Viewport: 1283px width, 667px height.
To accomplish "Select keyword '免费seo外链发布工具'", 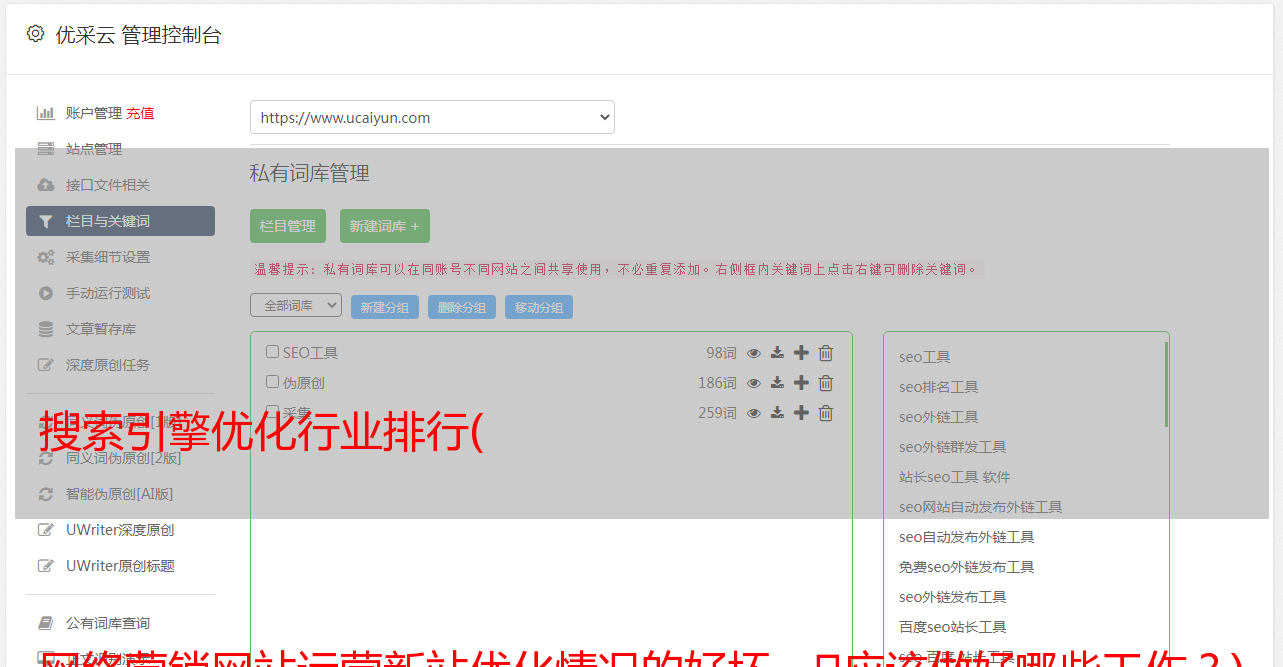I will 967,567.
